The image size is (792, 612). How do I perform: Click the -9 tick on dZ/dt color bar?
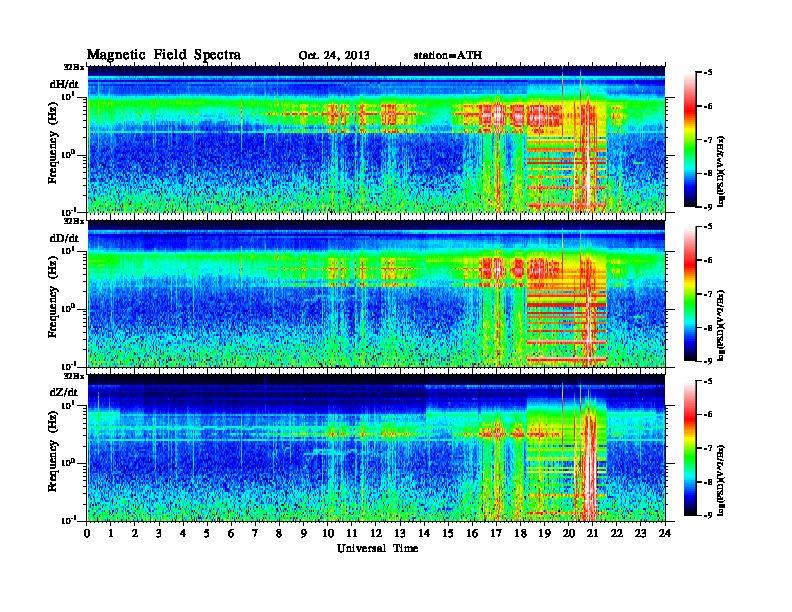pyautogui.click(x=708, y=515)
